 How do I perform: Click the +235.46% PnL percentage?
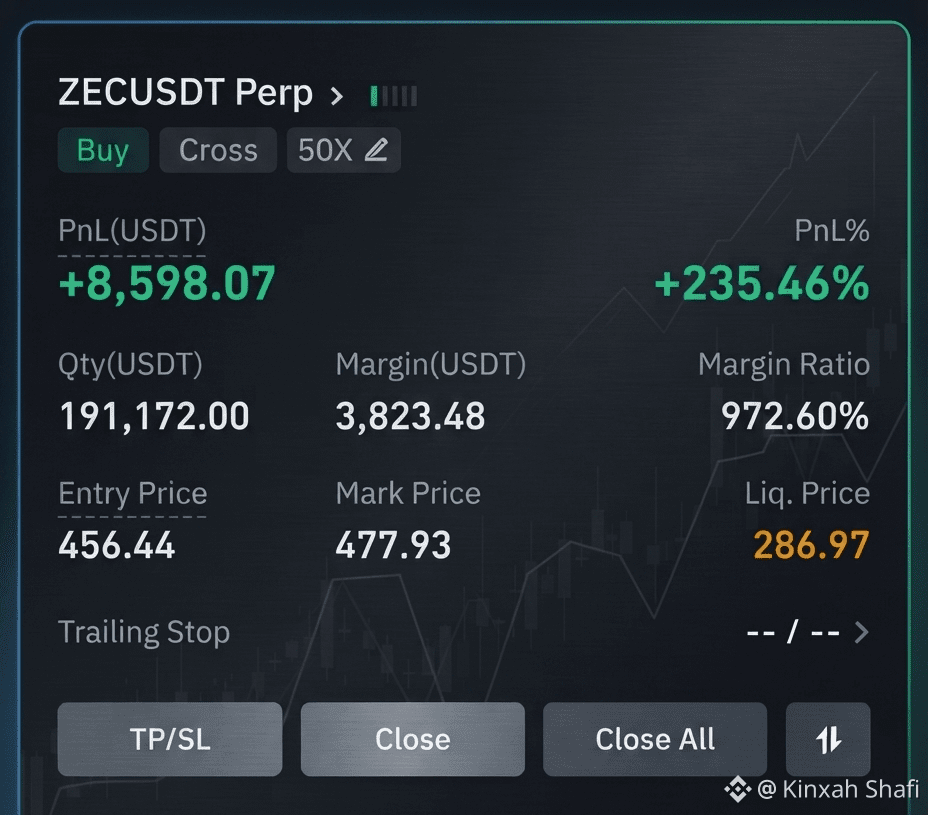[x=762, y=283]
